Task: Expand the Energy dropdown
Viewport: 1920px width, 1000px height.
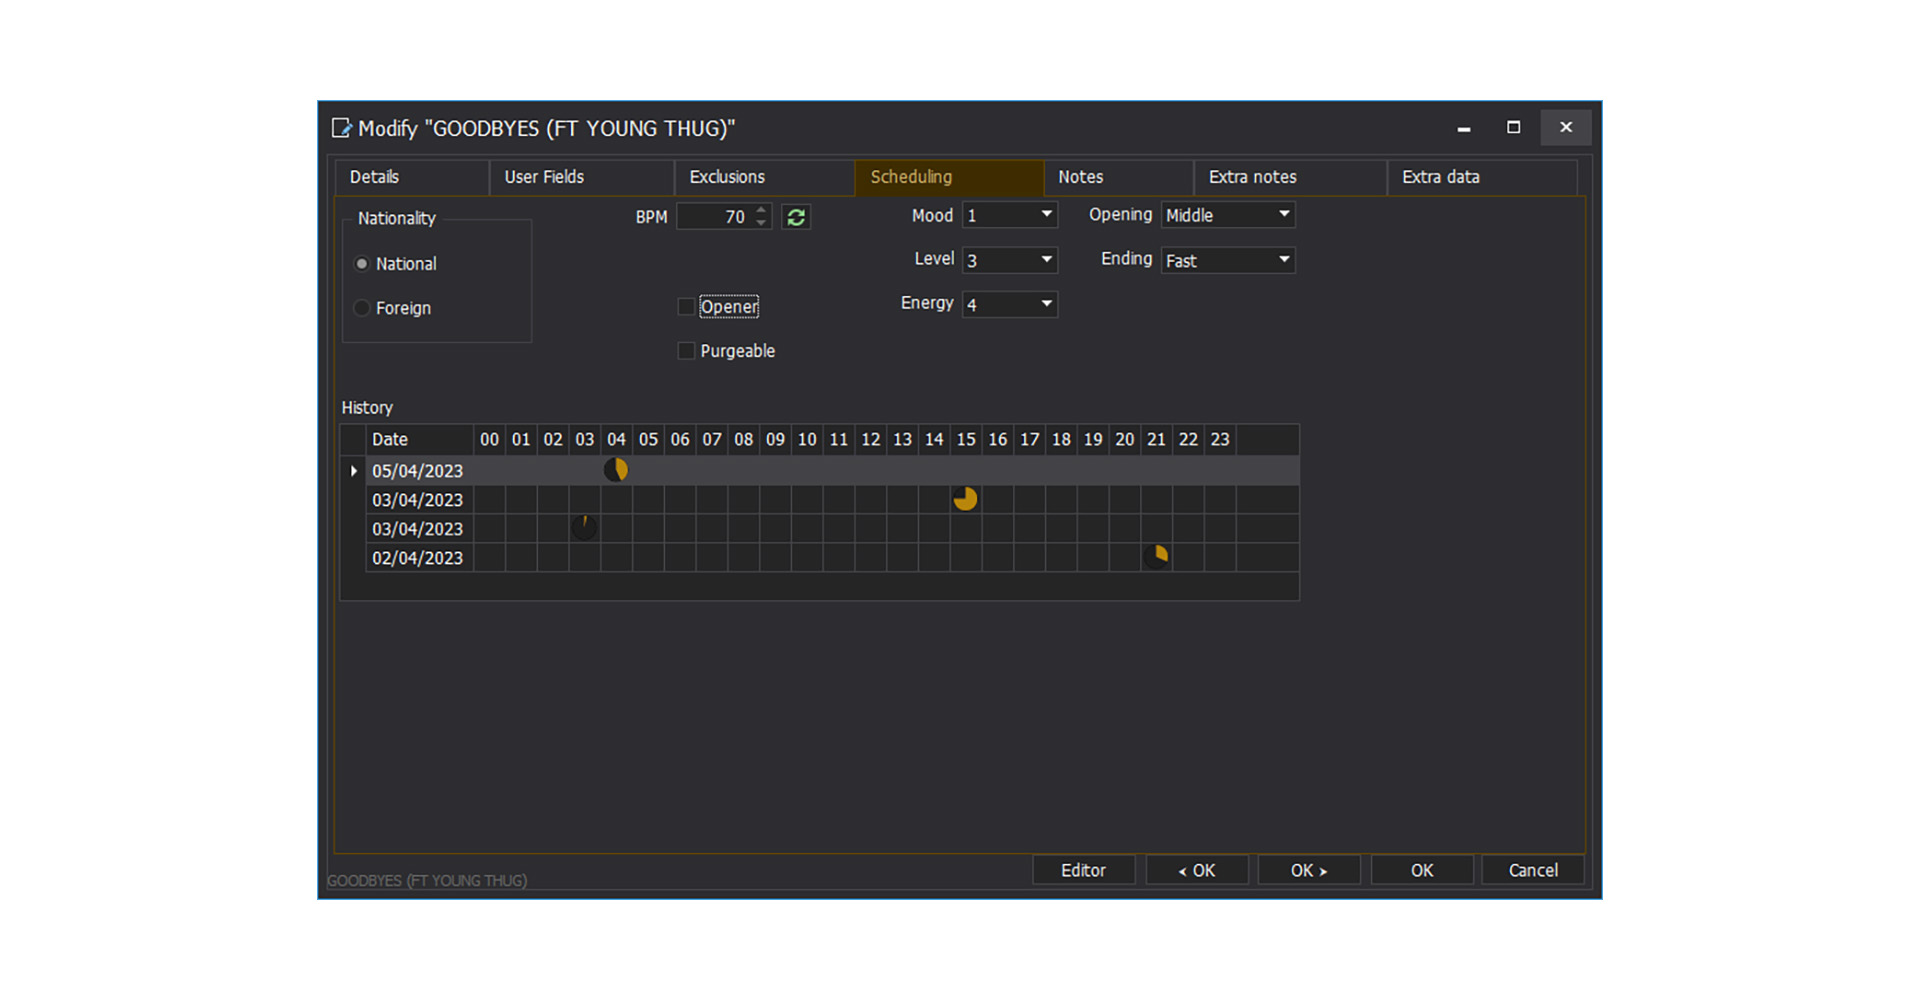Action: coord(1046,304)
